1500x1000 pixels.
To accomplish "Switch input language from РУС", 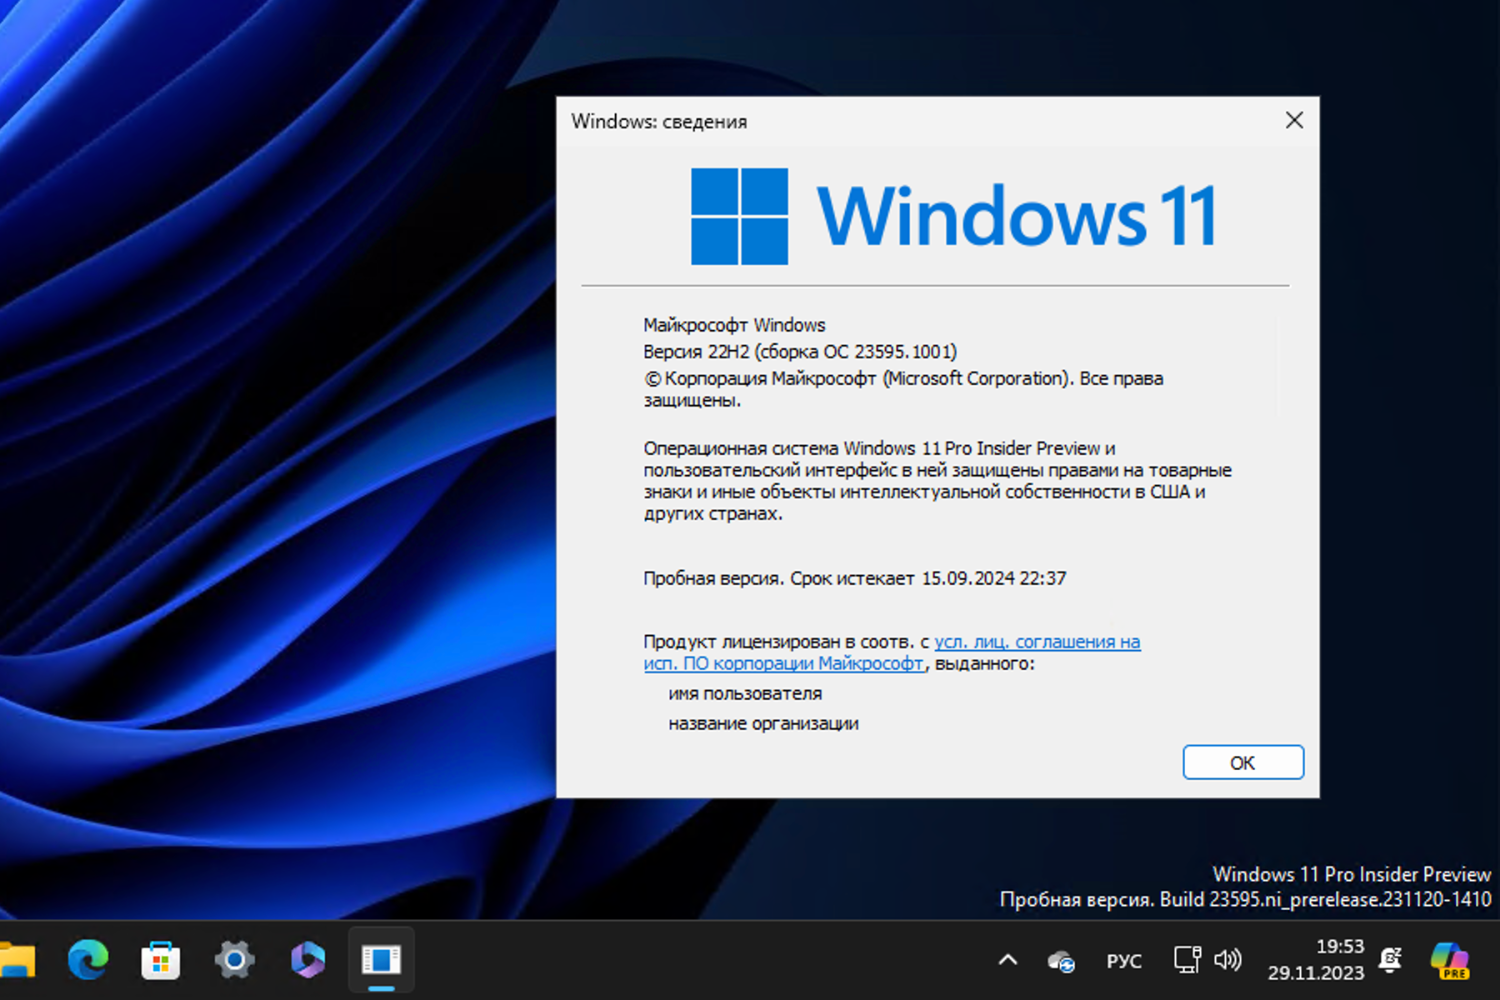I will [1123, 960].
